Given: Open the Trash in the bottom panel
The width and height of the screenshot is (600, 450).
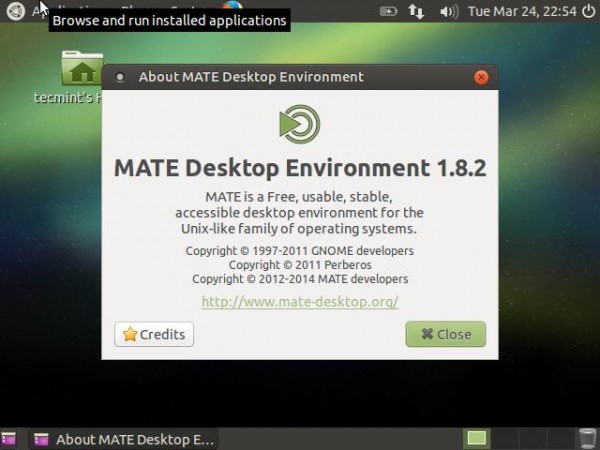Looking at the screenshot, I should [x=587, y=439].
